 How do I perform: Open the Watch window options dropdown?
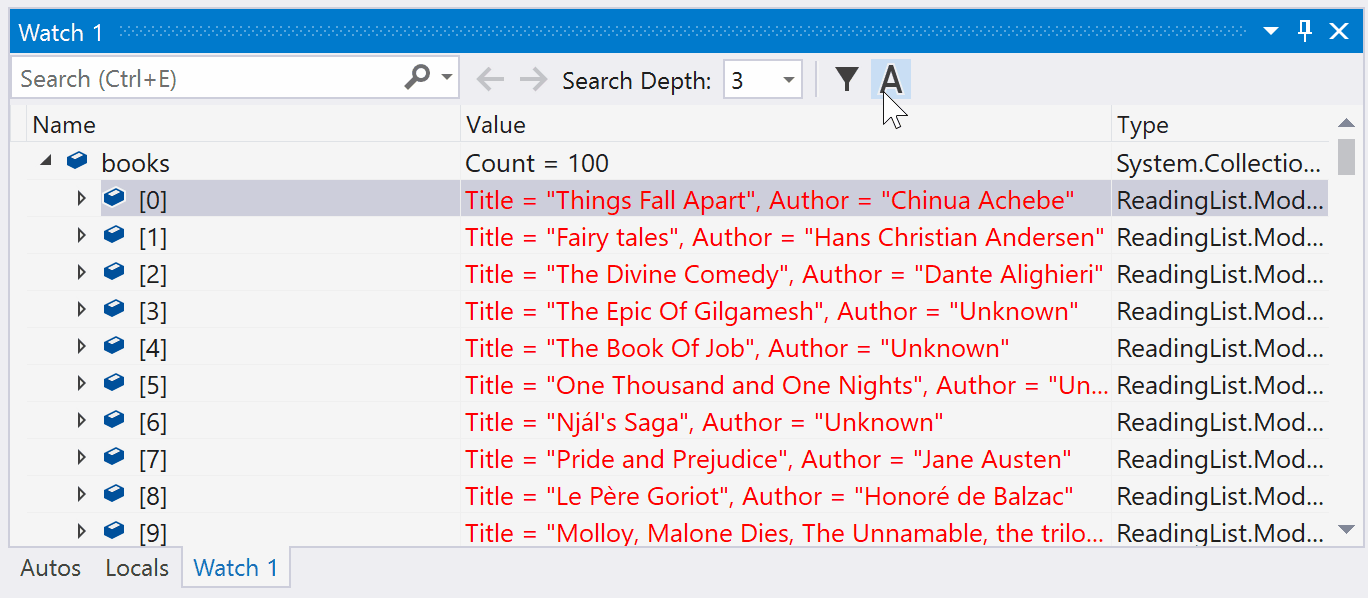1269,31
